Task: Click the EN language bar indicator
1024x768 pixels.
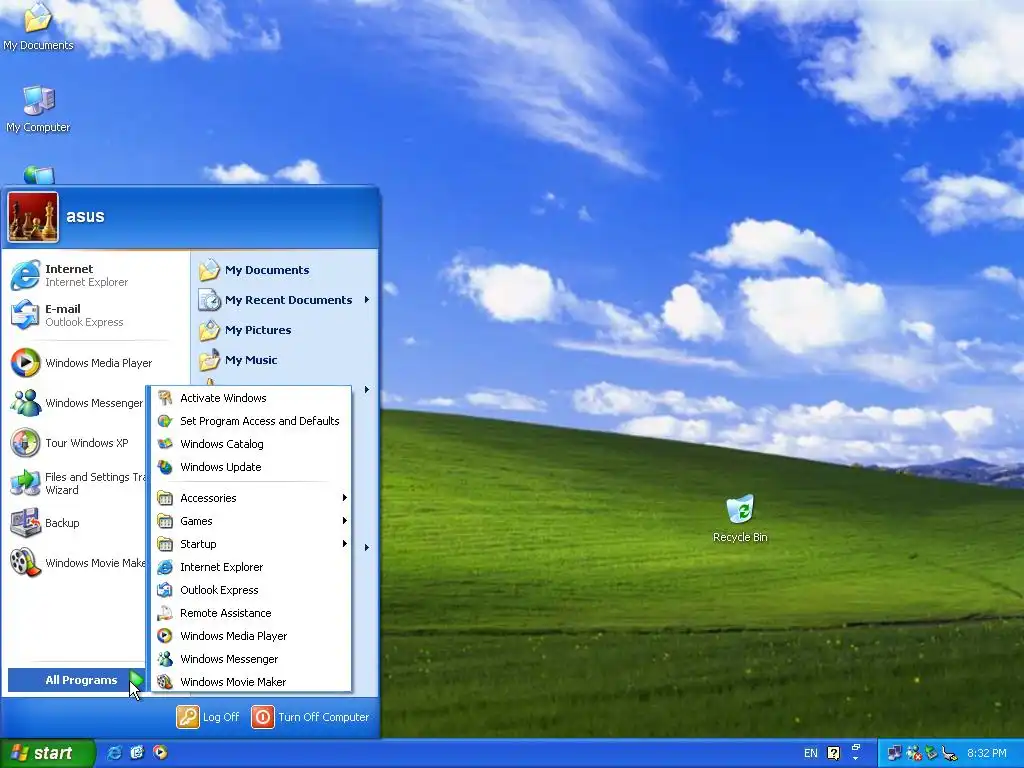Action: [810, 754]
